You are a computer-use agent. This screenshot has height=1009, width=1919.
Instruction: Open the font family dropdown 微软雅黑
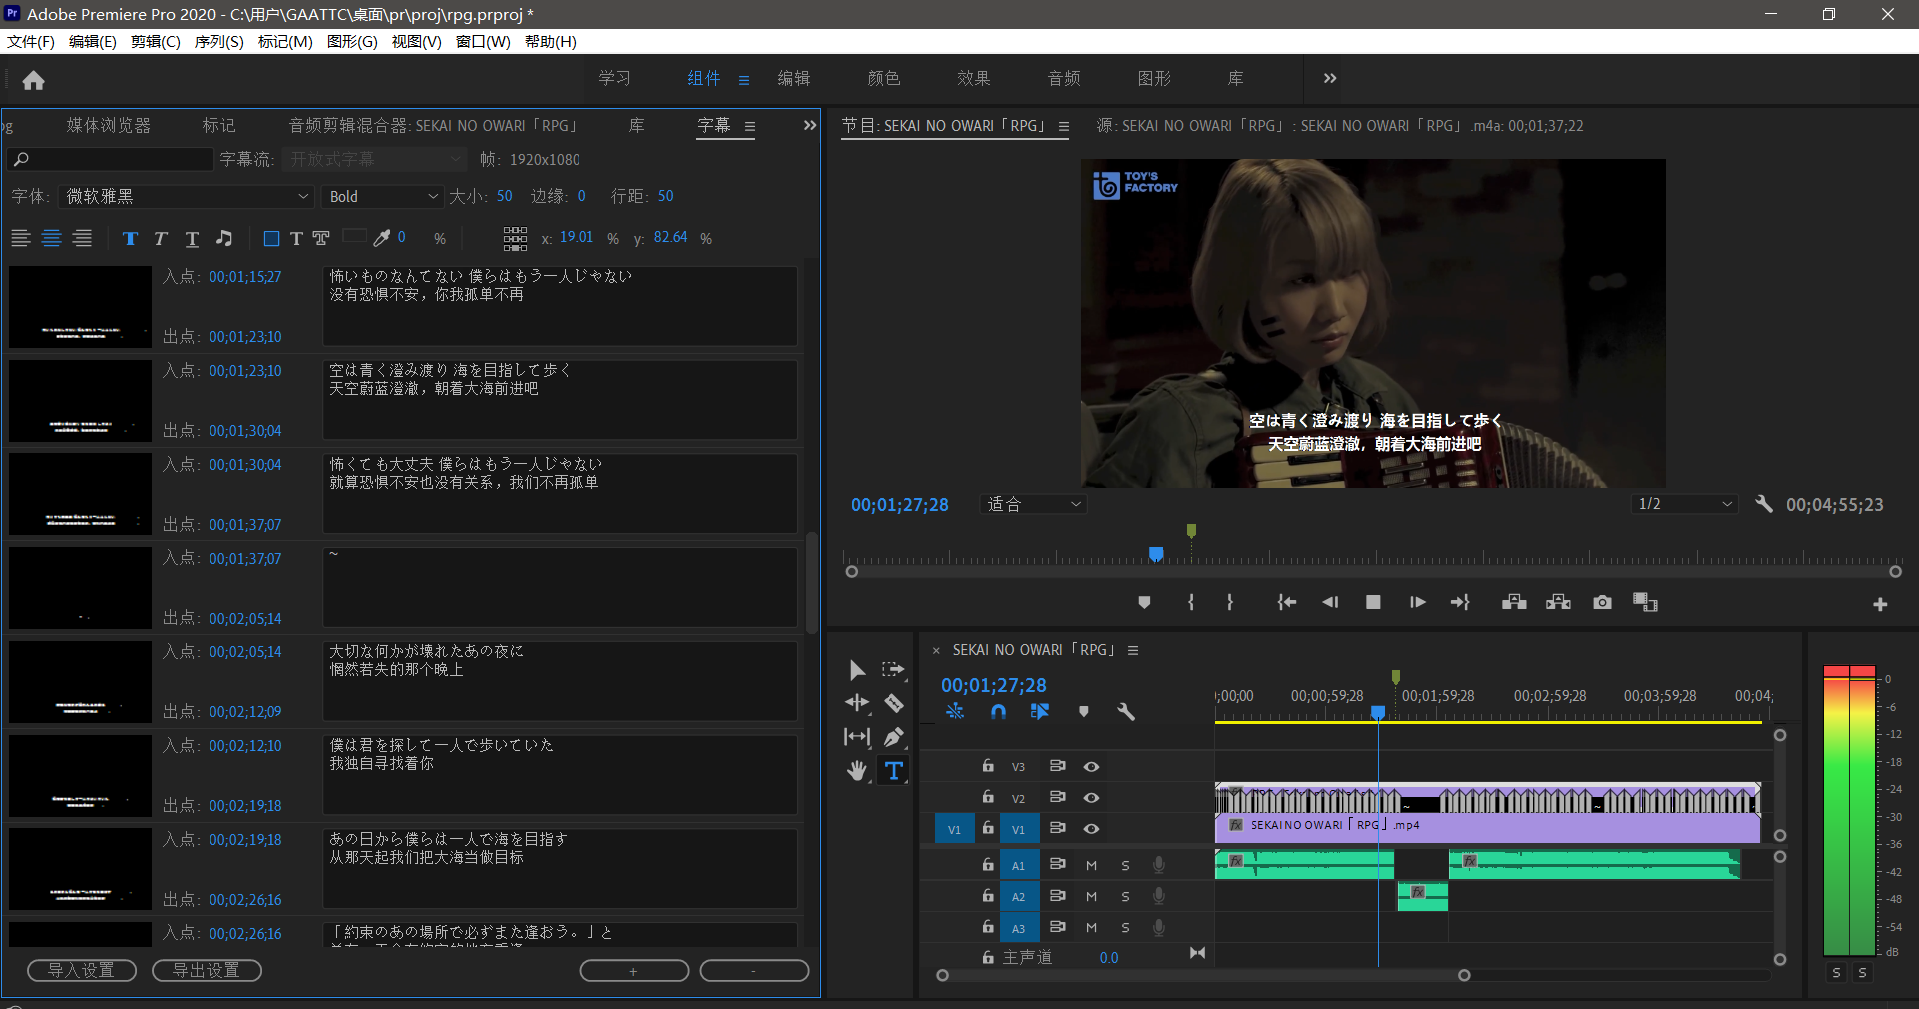tap(187, 197)
